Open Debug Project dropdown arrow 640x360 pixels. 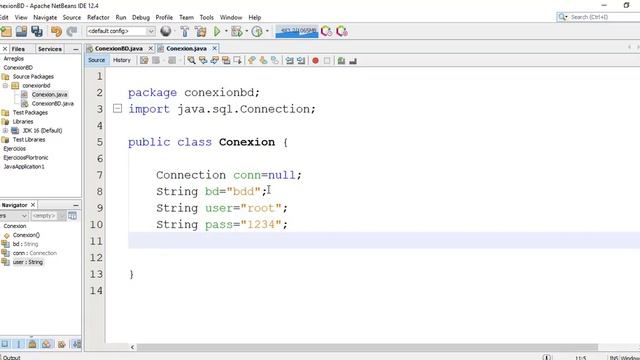[x=247, y=31]
